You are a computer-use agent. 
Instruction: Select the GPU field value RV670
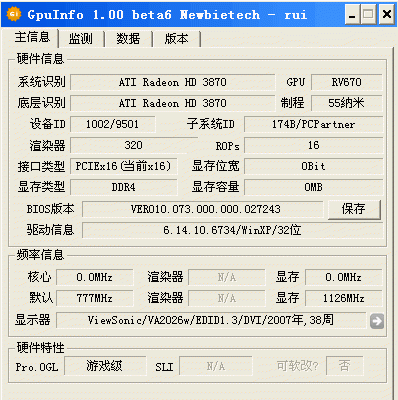(x=347, y=82)
